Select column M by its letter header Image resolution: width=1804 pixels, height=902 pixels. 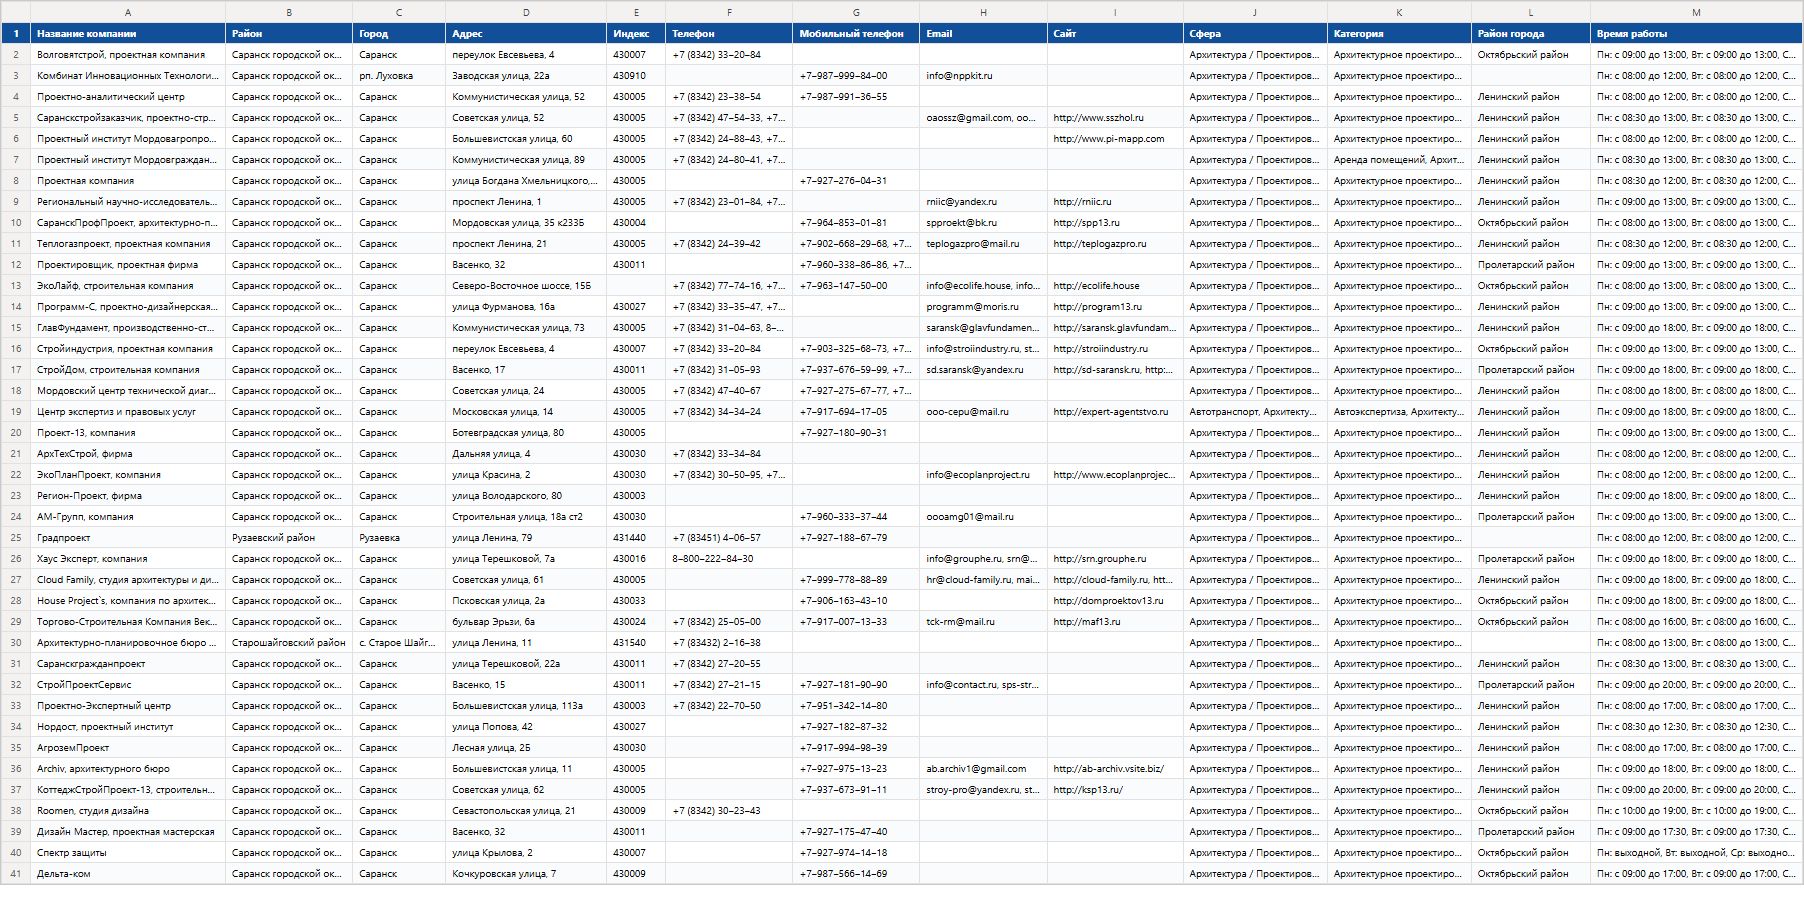coord(1696,12)
